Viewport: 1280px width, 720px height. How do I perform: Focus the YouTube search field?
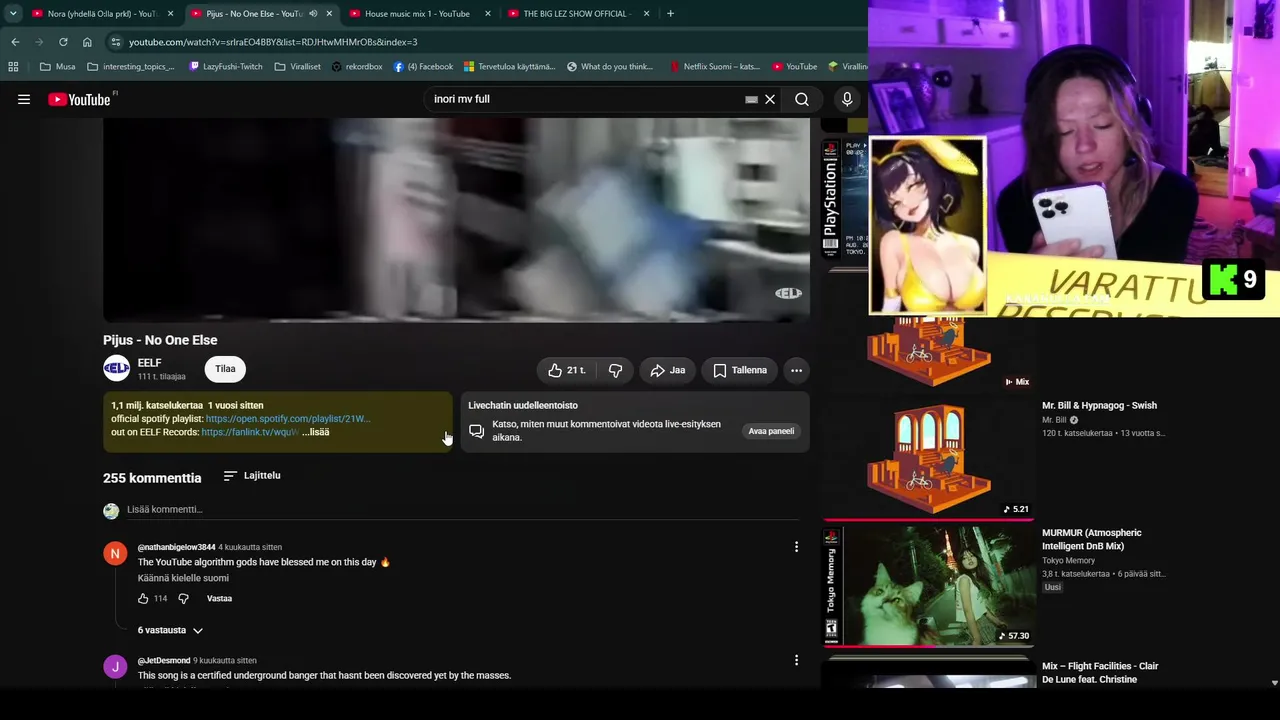pyautogui.click(x=585, y=99)
